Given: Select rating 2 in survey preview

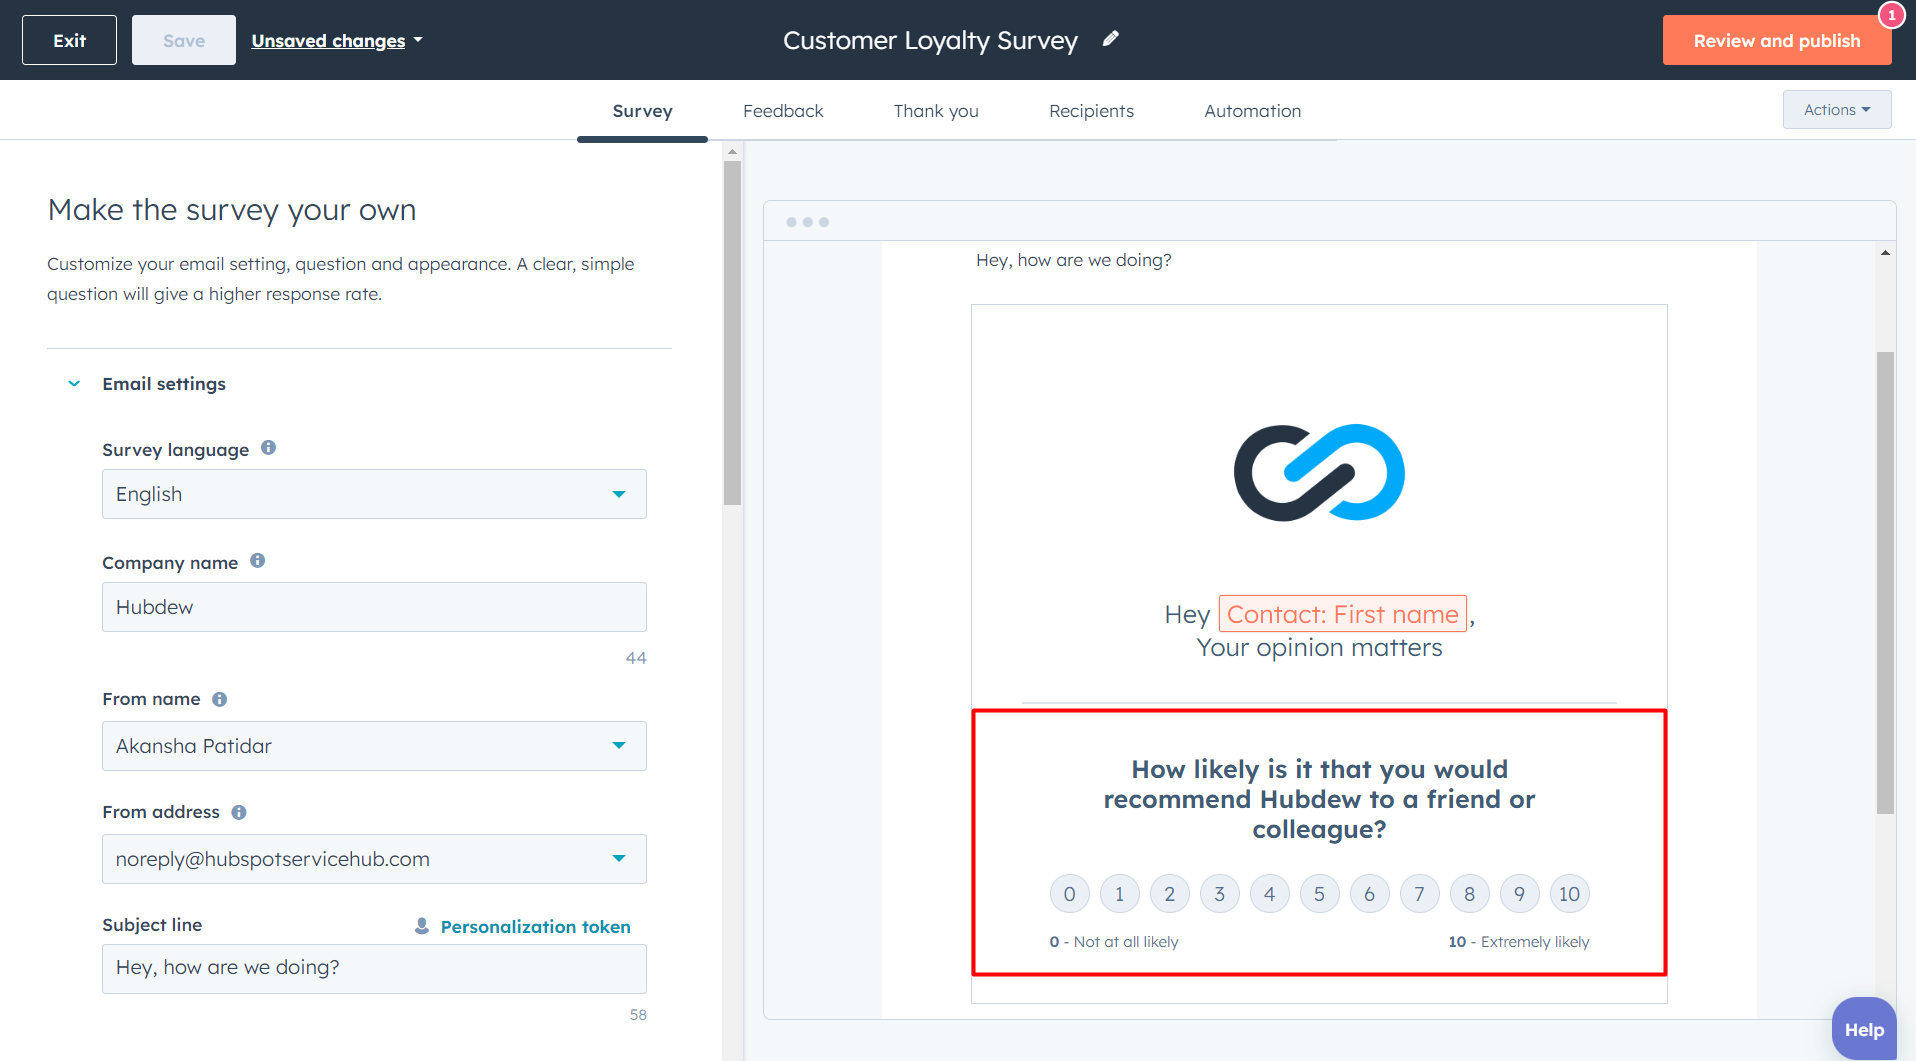Looking at the screenshot, I should 1169,894.
